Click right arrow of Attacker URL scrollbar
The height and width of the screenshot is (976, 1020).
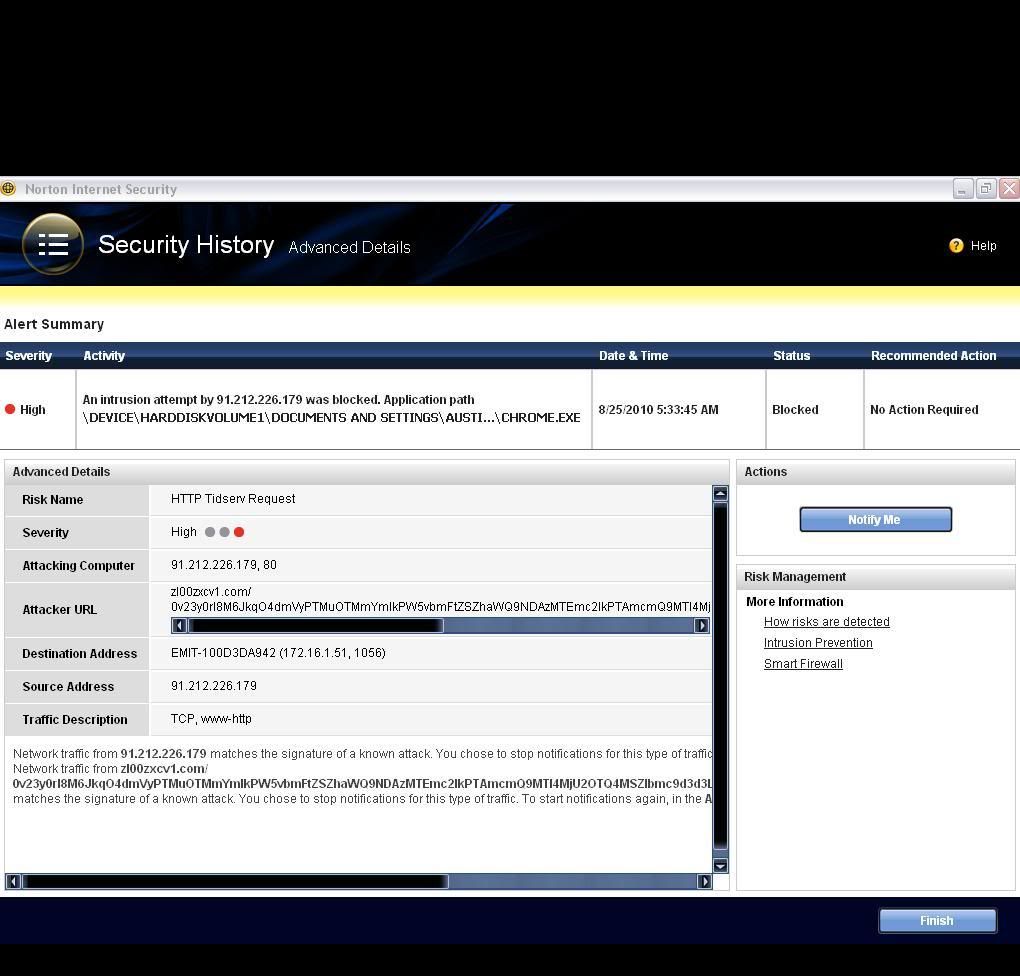[701, 625]
